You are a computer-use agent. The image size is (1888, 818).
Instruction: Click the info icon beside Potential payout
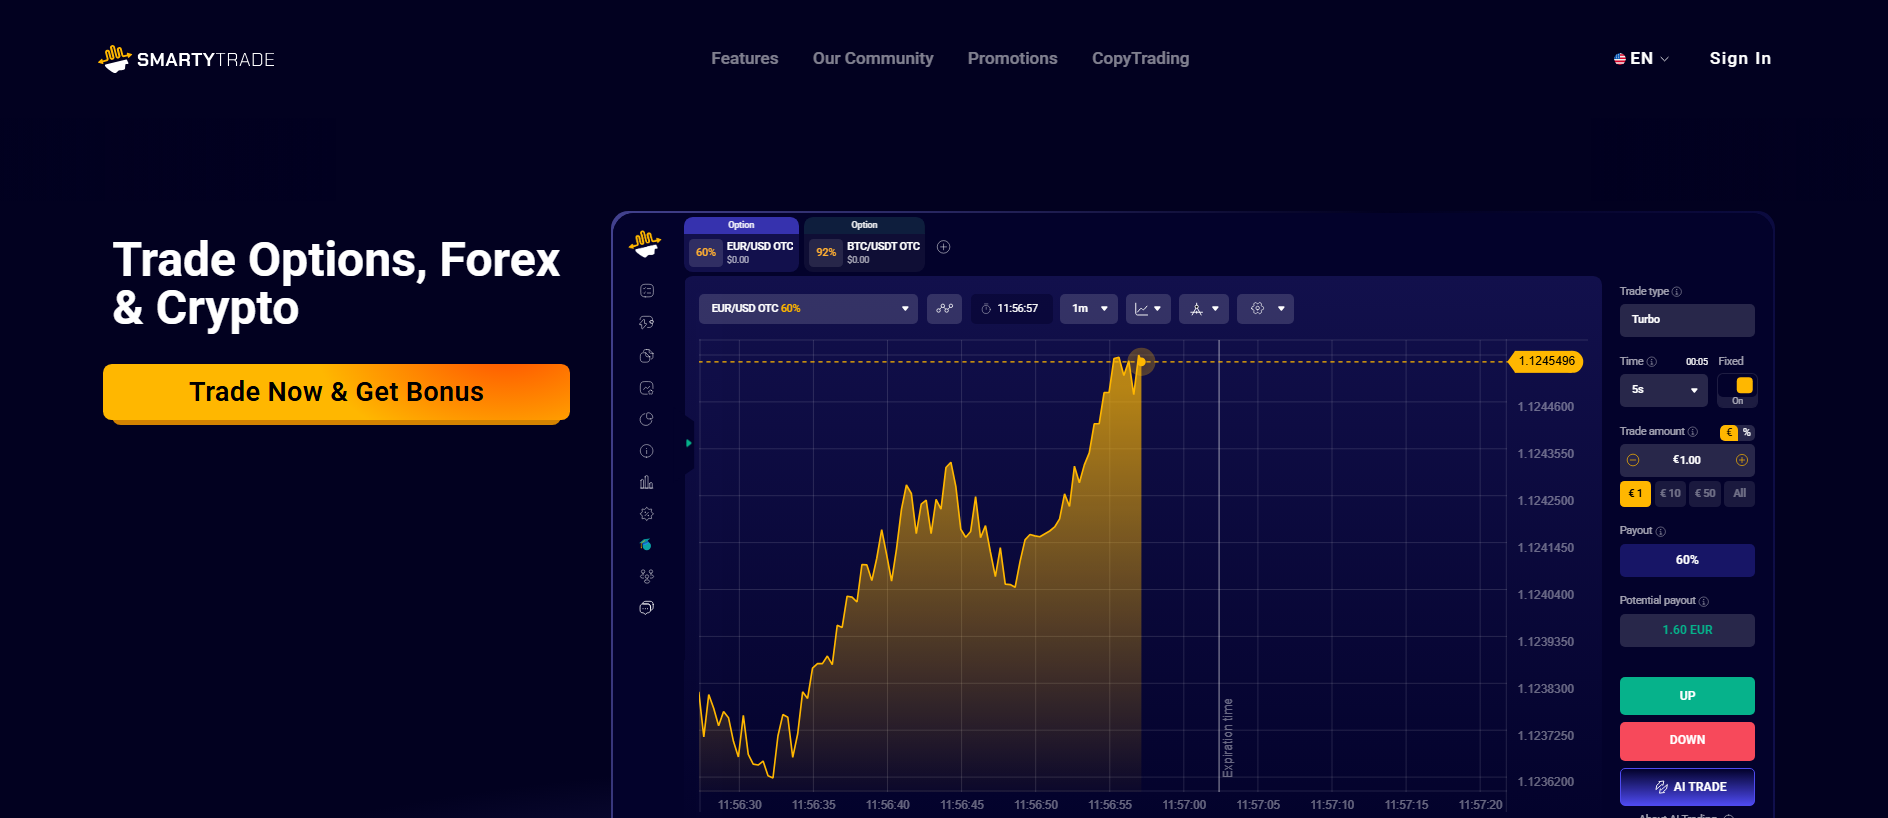pos(1704,601)
